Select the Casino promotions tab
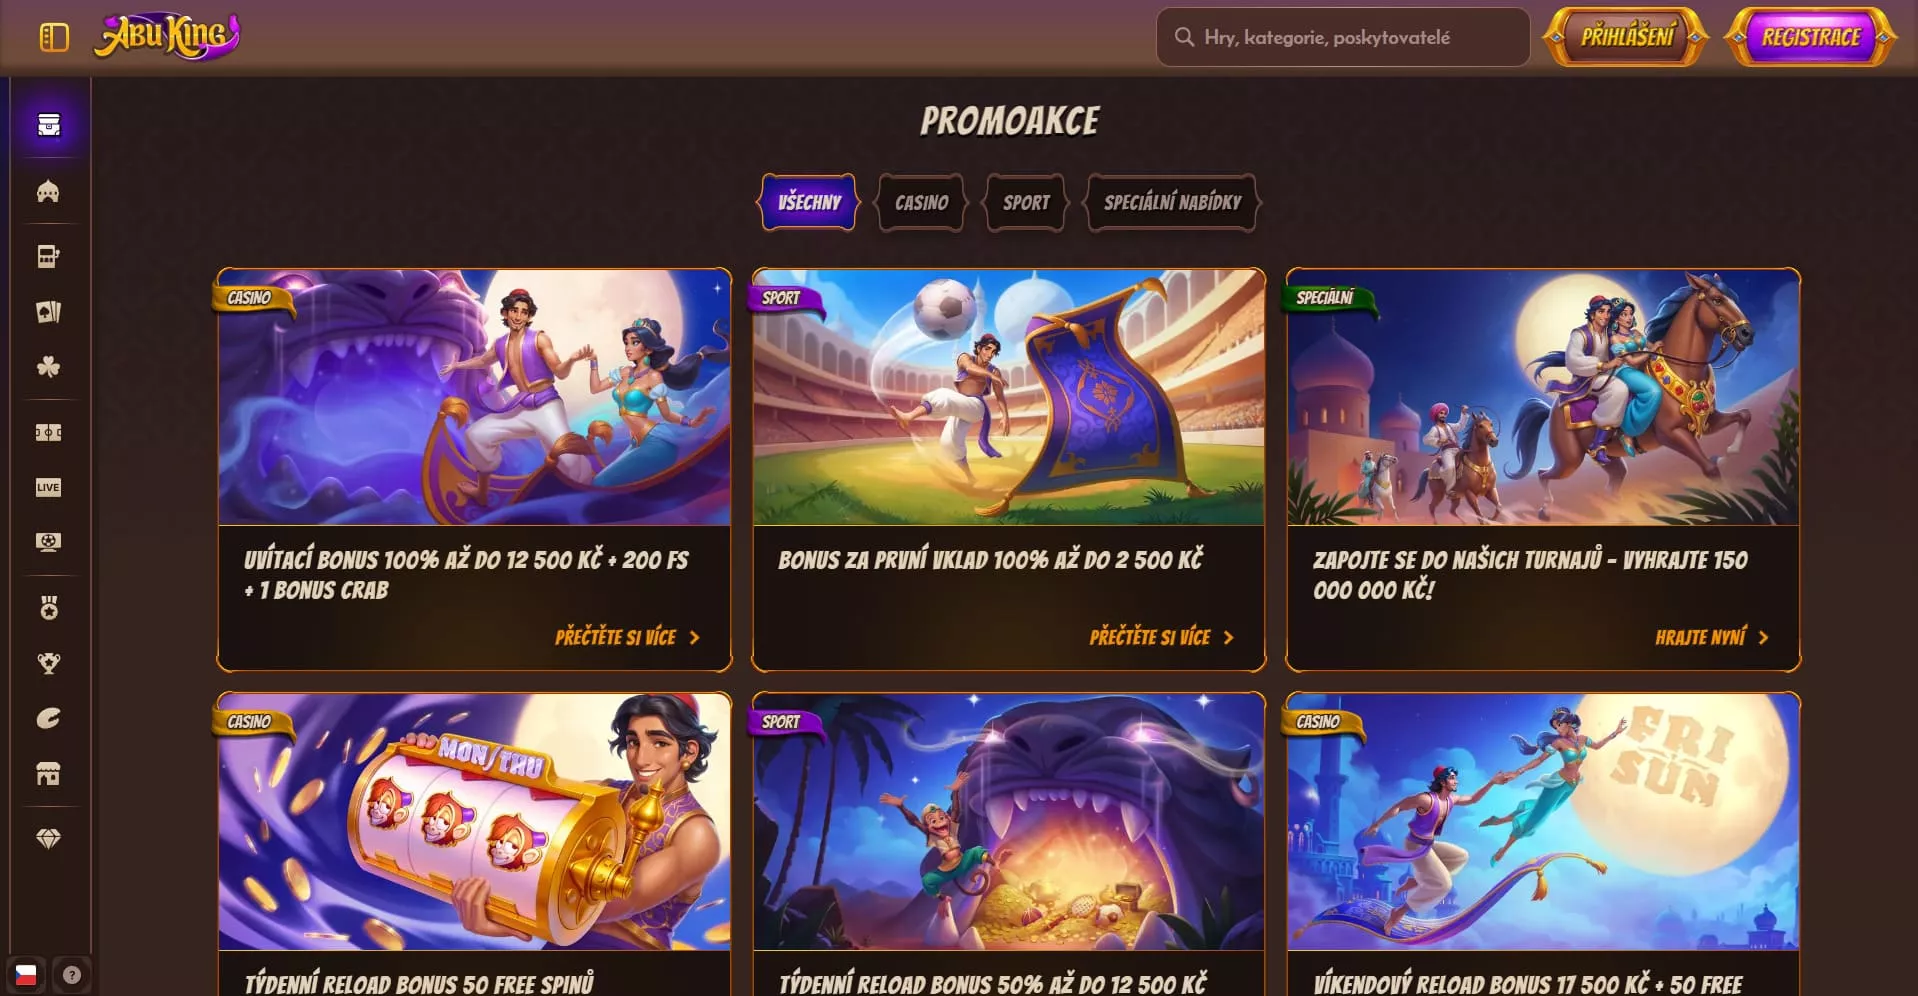 [921, 203]
